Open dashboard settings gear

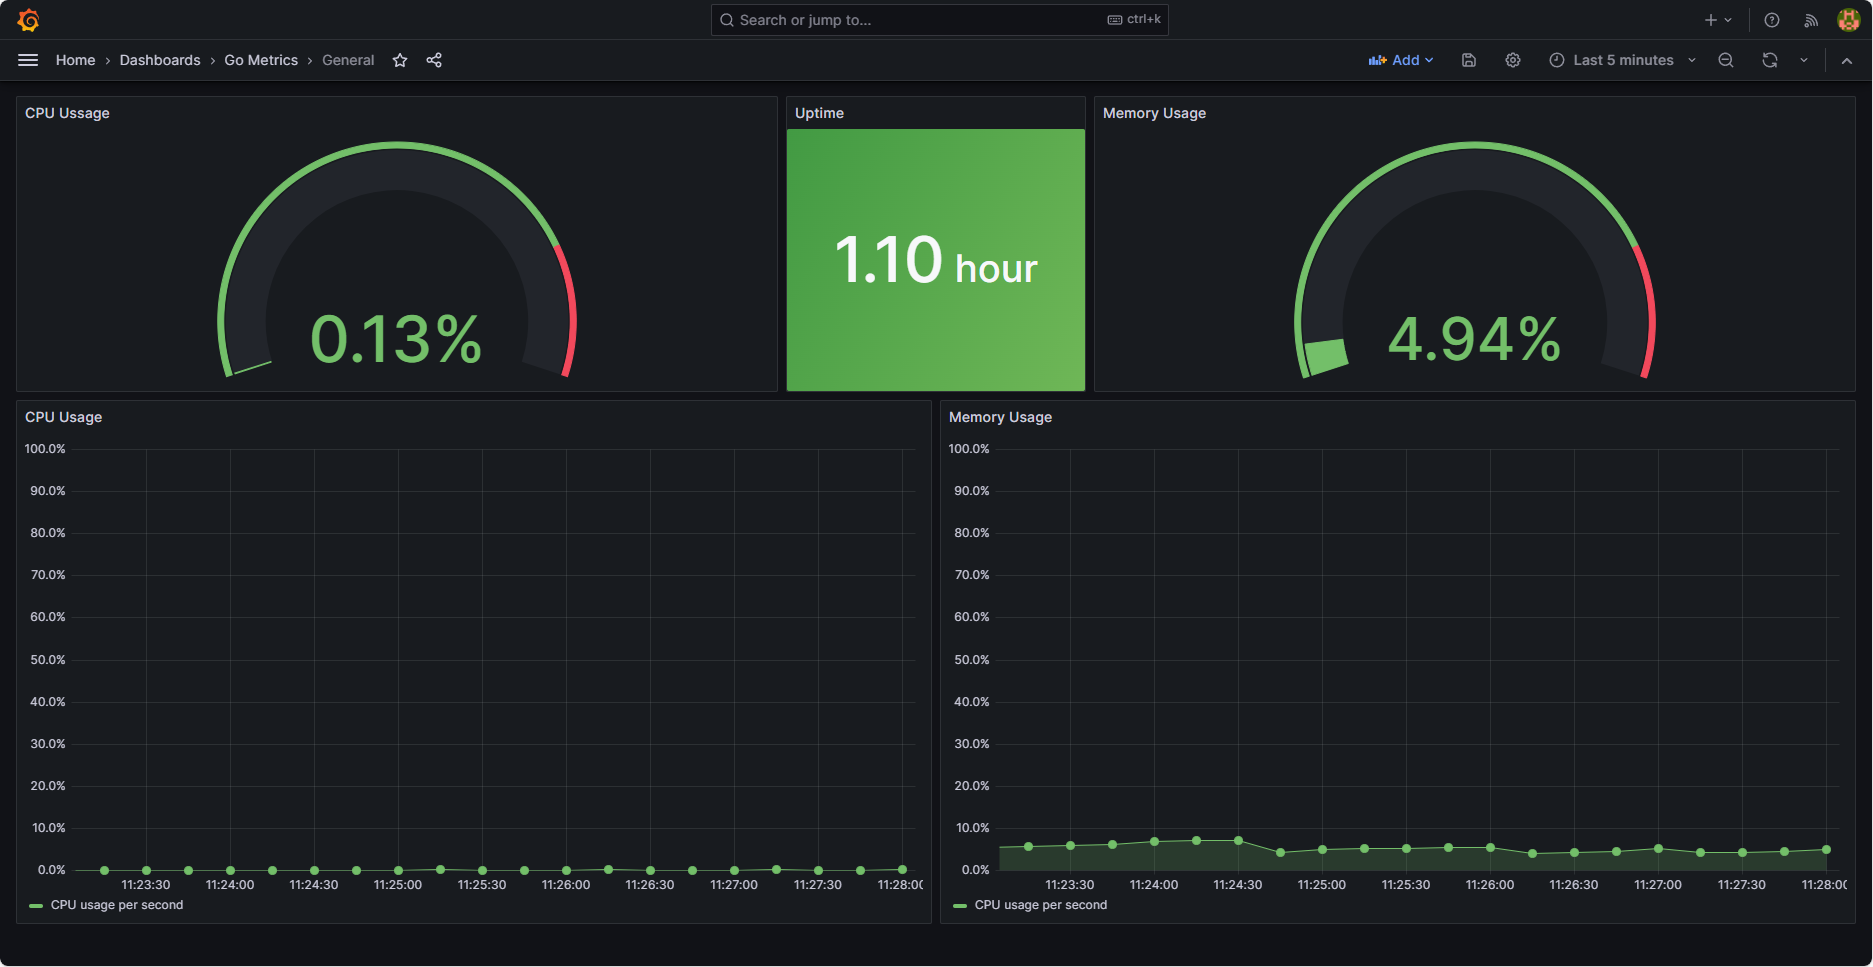(1513, 60)
